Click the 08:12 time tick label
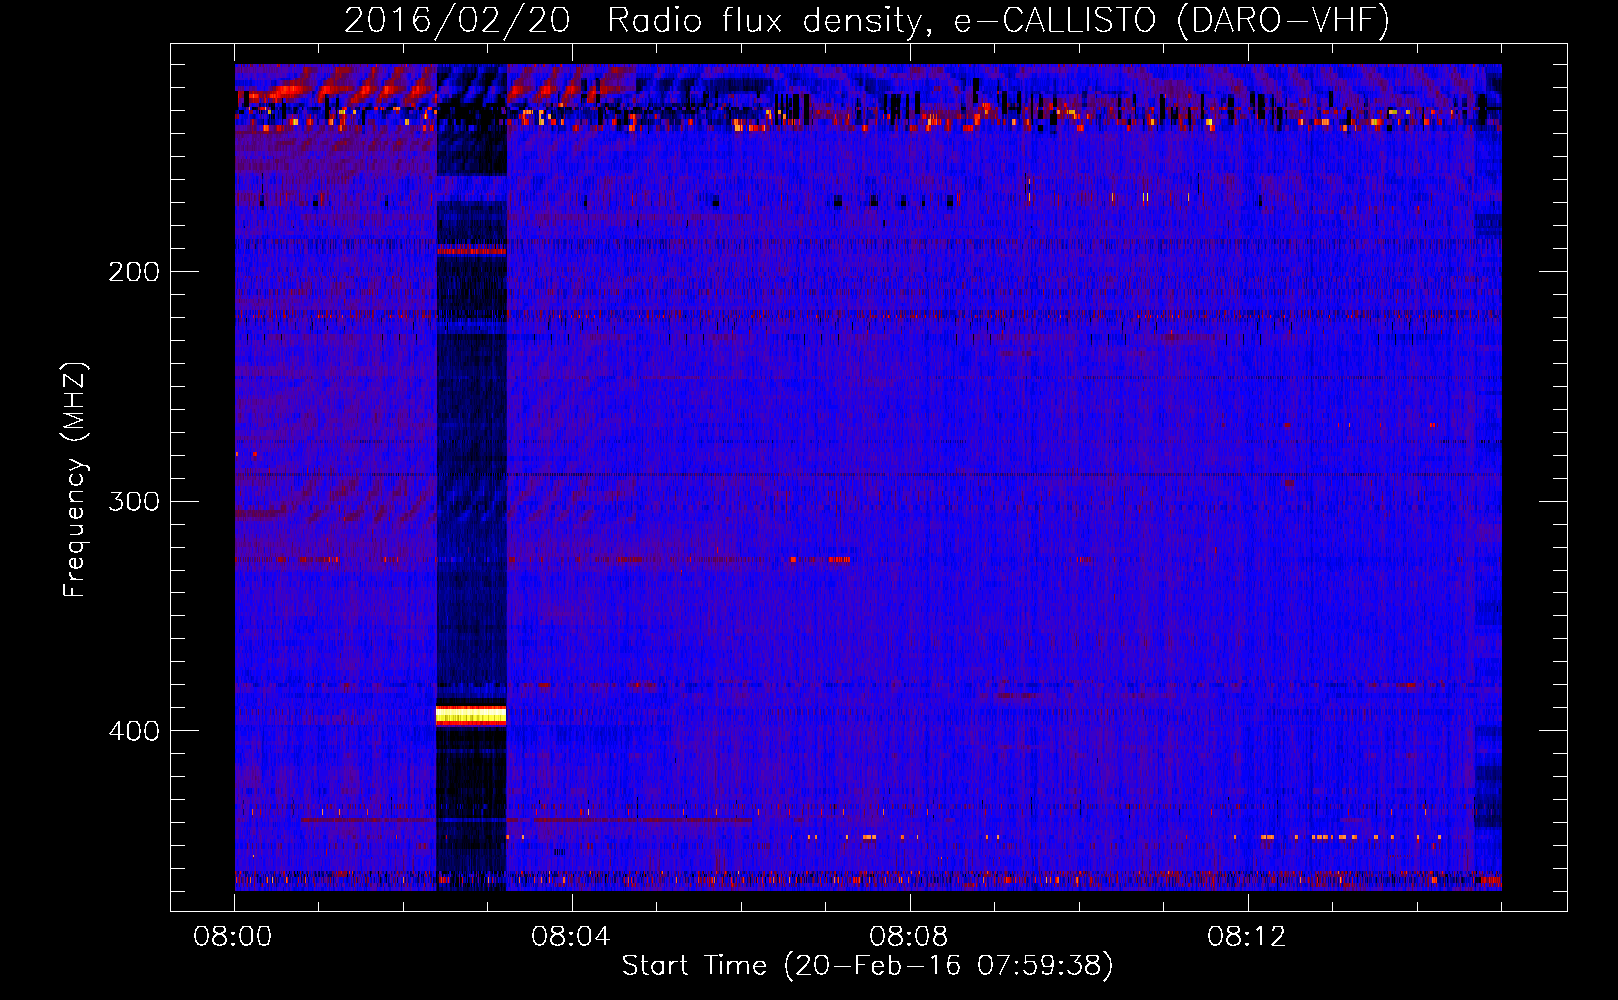Screen dimensions: 1618x1000 [x=1247, y=937]
